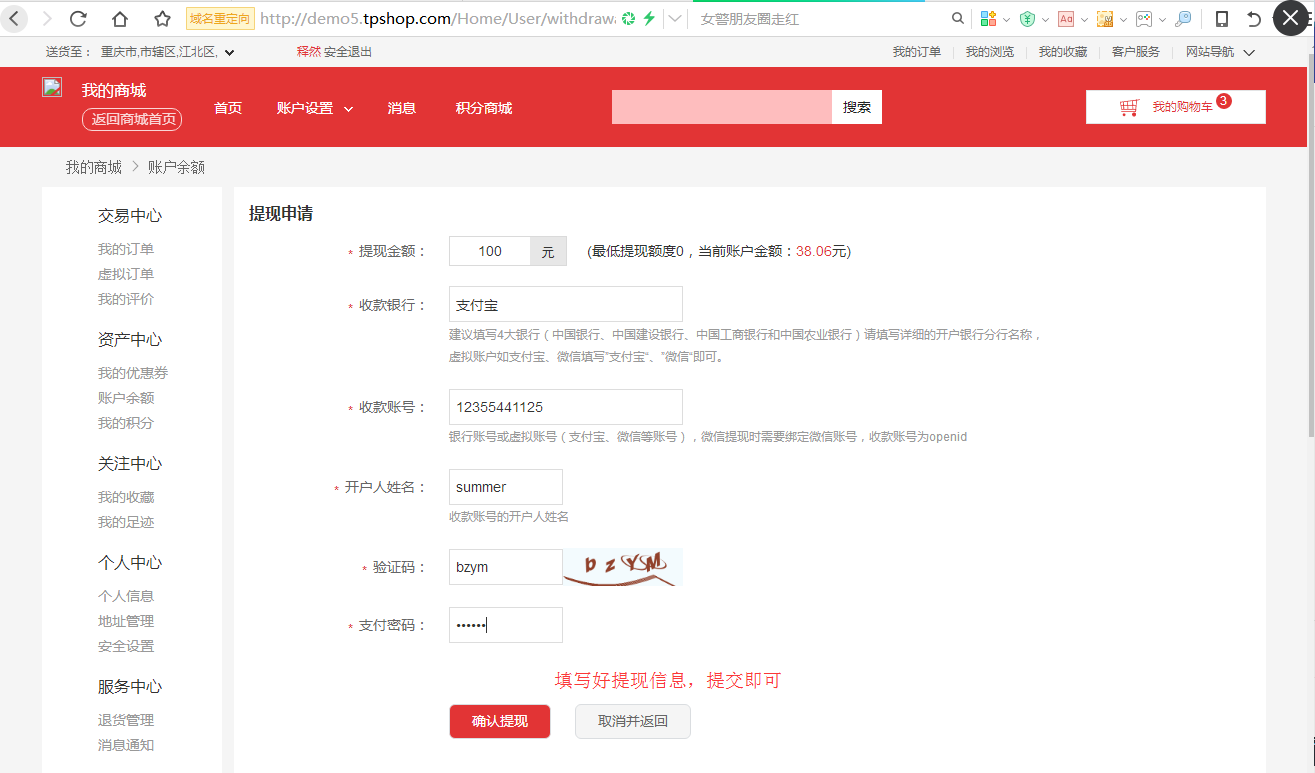Screen dimensions: 1315x773
Task: Open the 网站导航 dropdown
Action: point(1211,51)
